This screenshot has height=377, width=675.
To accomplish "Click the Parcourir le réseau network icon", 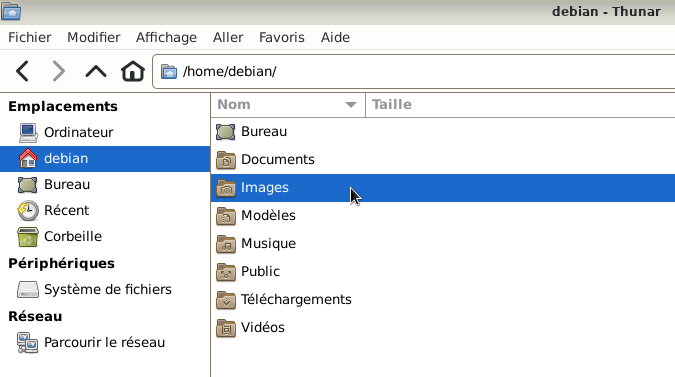I will click(28, 343).
